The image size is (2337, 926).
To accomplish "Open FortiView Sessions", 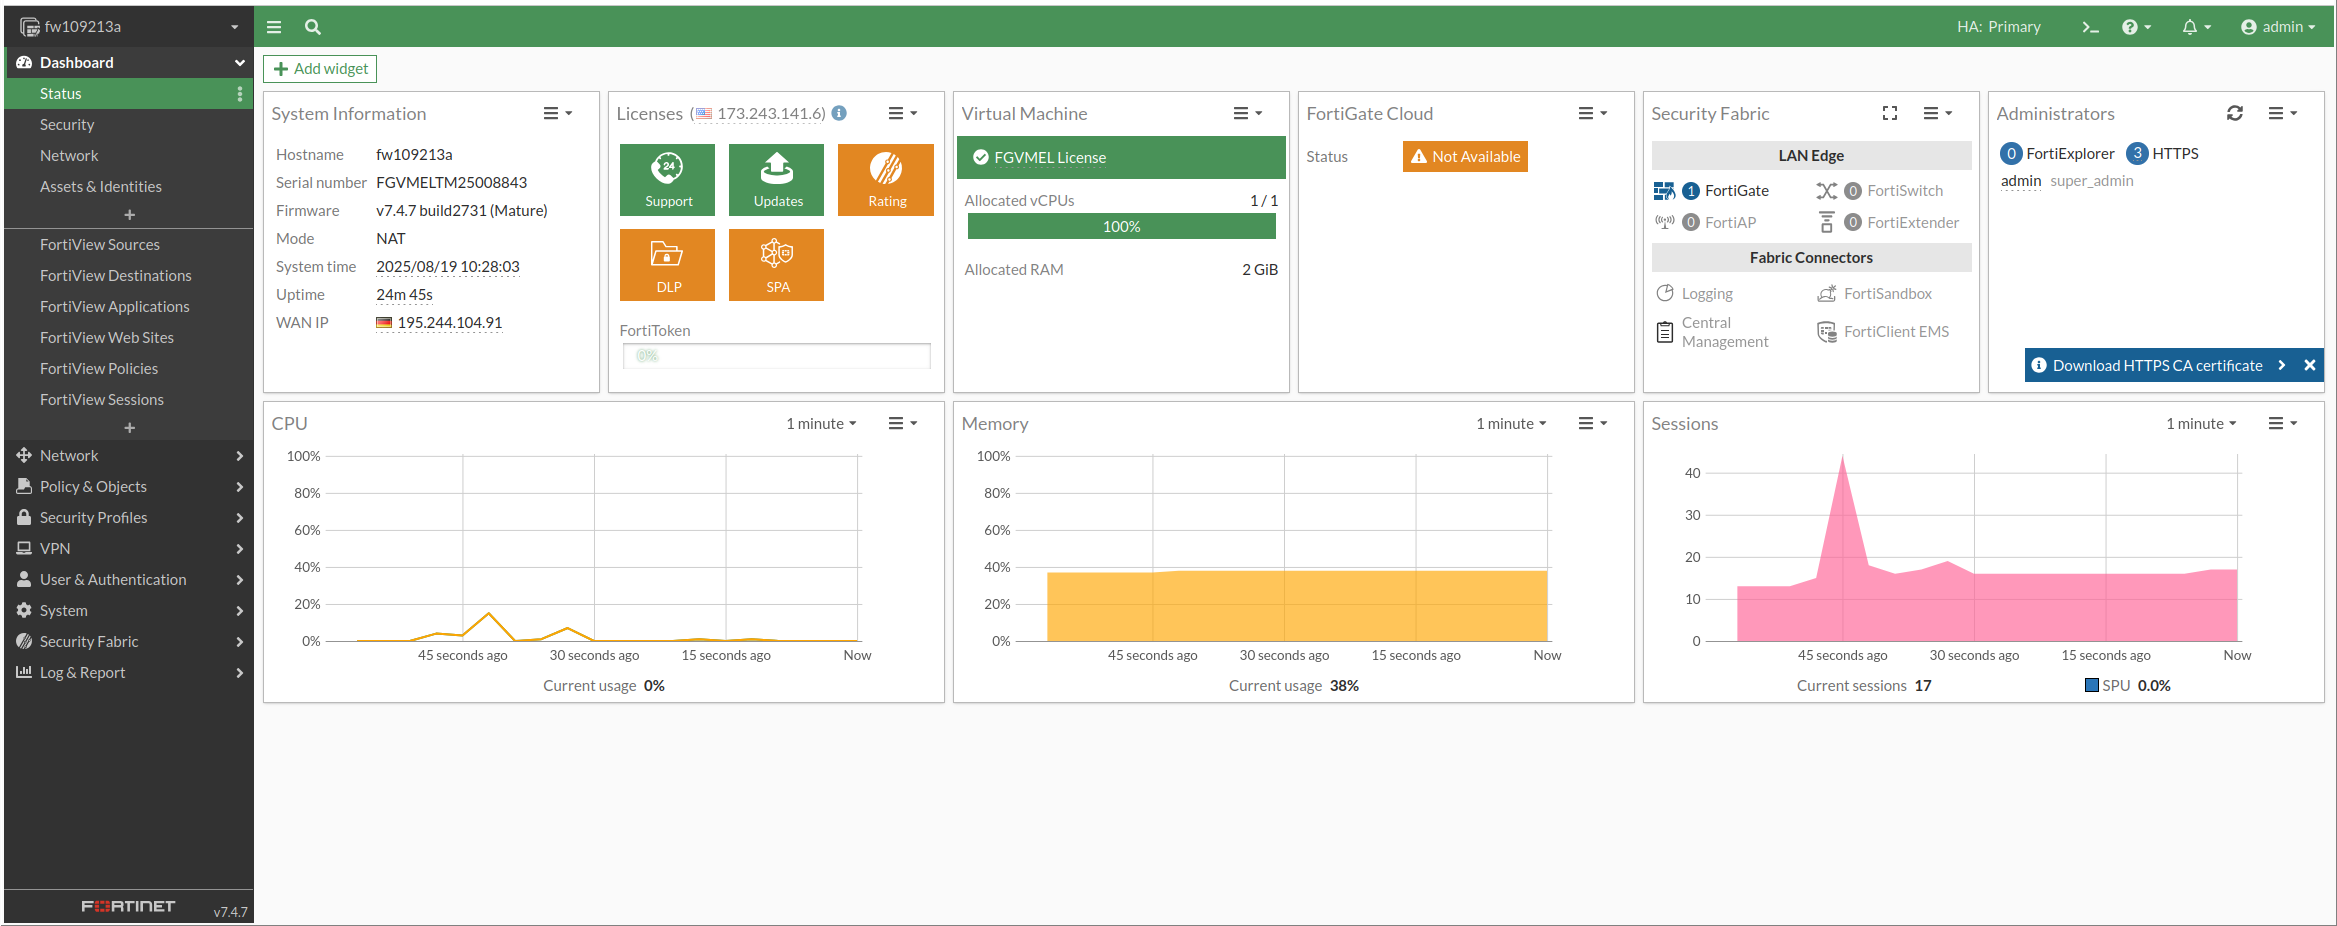I will pos(129,399).
